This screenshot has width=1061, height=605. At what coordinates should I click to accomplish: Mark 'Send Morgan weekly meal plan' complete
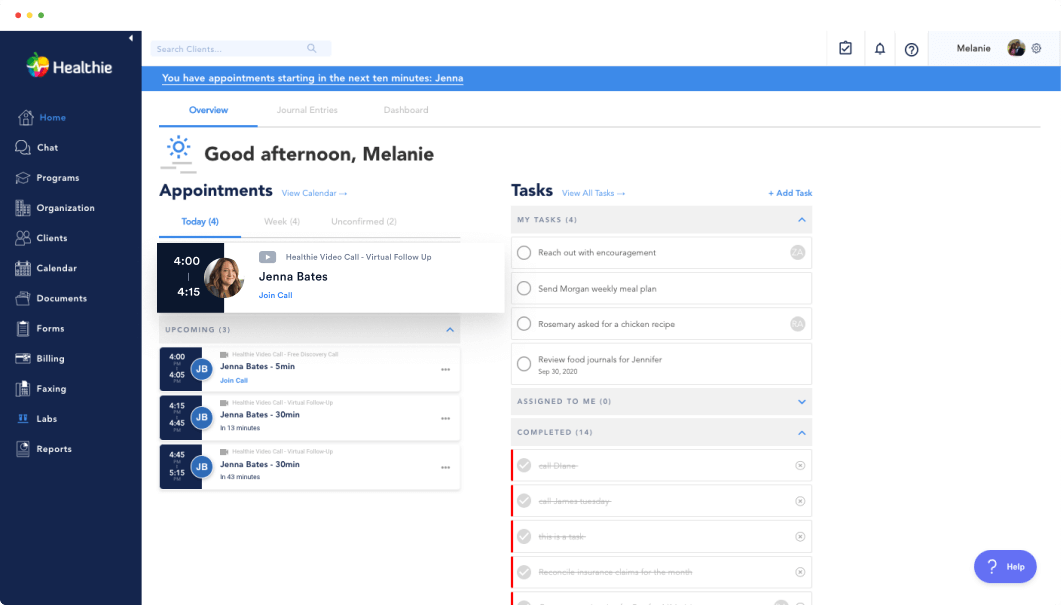click(x=524, y=289)
